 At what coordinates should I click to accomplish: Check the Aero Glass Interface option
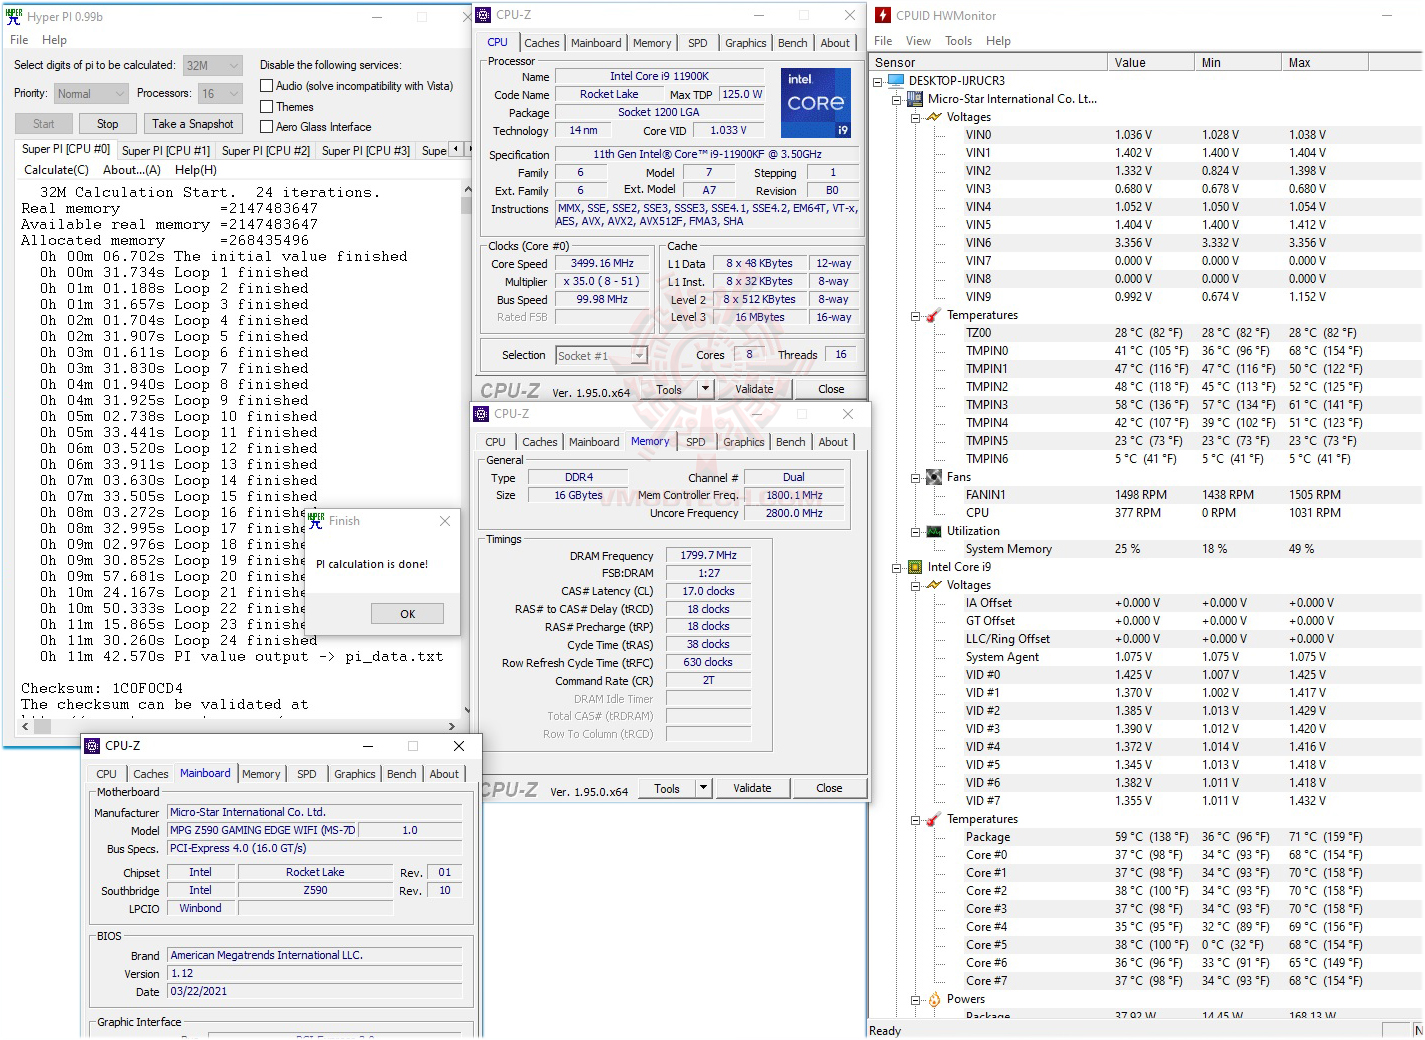point(267,127)
